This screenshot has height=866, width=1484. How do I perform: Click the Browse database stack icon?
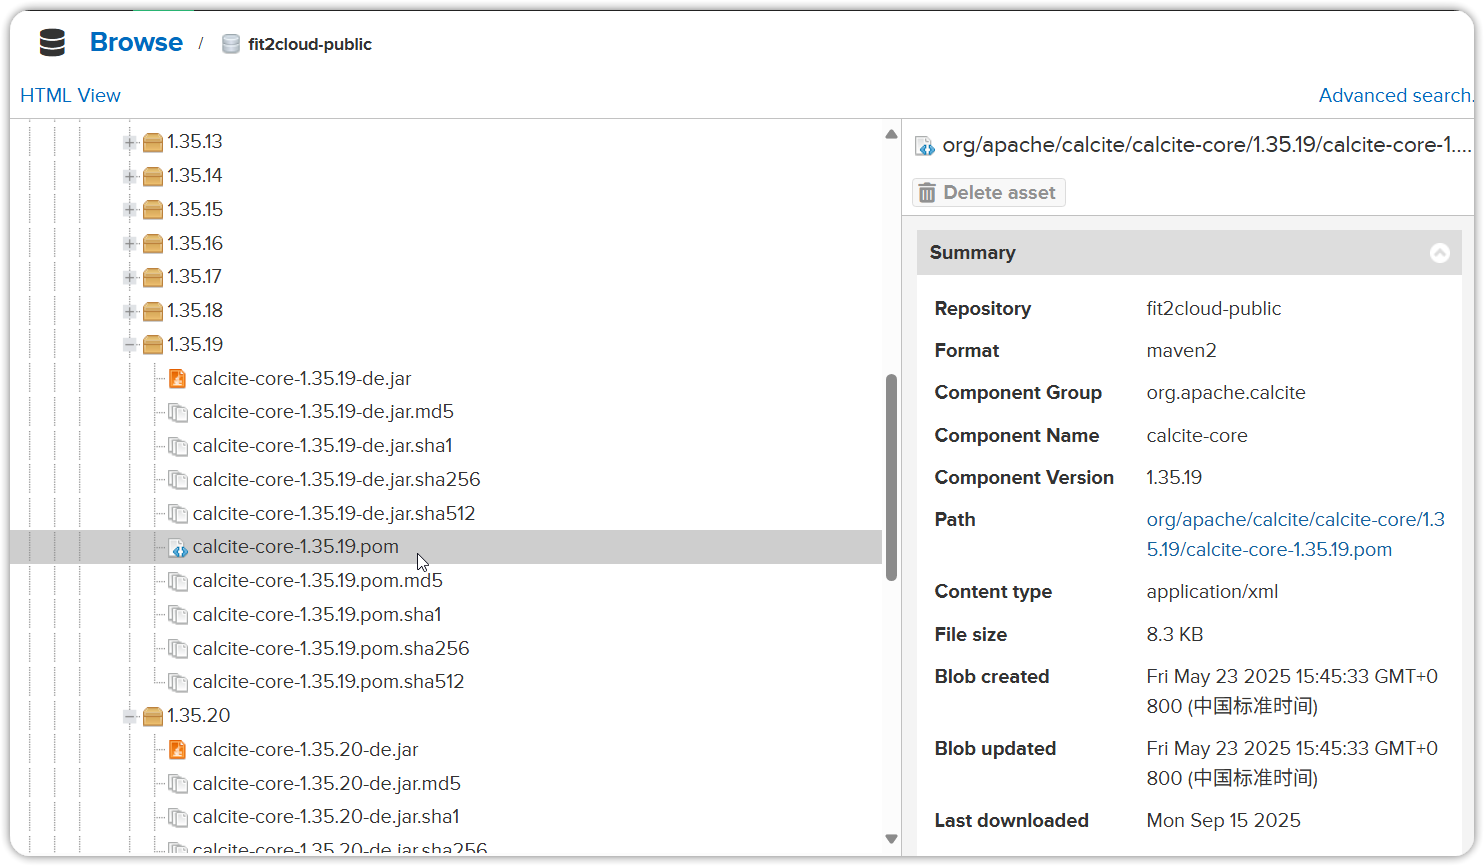(52, 43)
